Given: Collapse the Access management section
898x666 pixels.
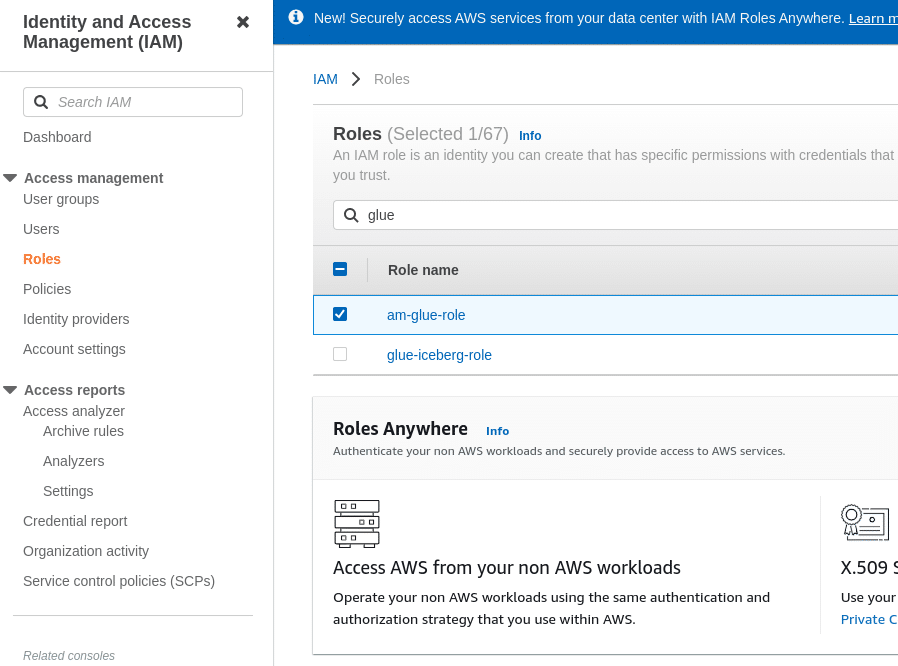Looking at the screenshot, I should tap(10, 178).
